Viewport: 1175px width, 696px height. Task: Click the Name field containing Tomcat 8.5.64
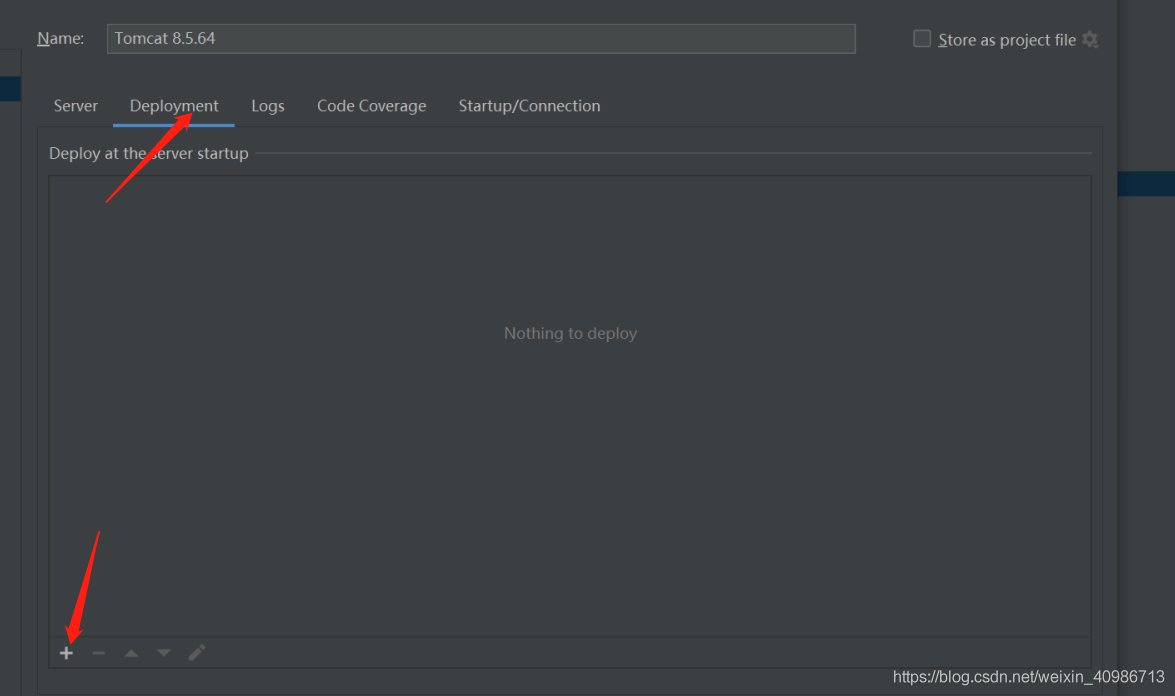480,39
